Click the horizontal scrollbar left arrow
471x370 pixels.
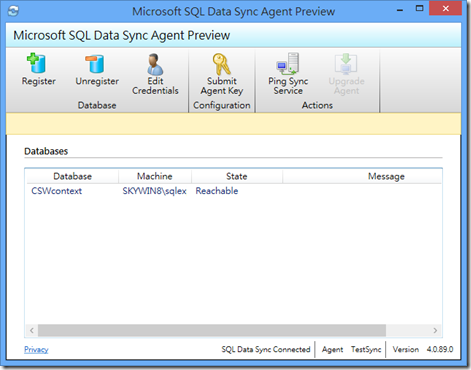click(x=32, y=330)
